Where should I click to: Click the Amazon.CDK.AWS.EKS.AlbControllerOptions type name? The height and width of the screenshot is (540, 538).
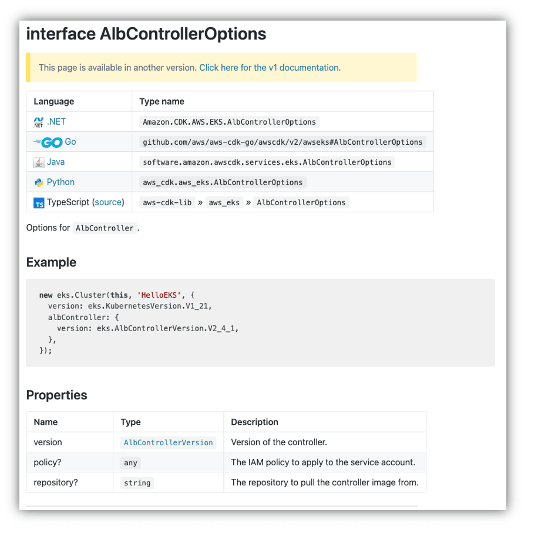pos(229,122)
